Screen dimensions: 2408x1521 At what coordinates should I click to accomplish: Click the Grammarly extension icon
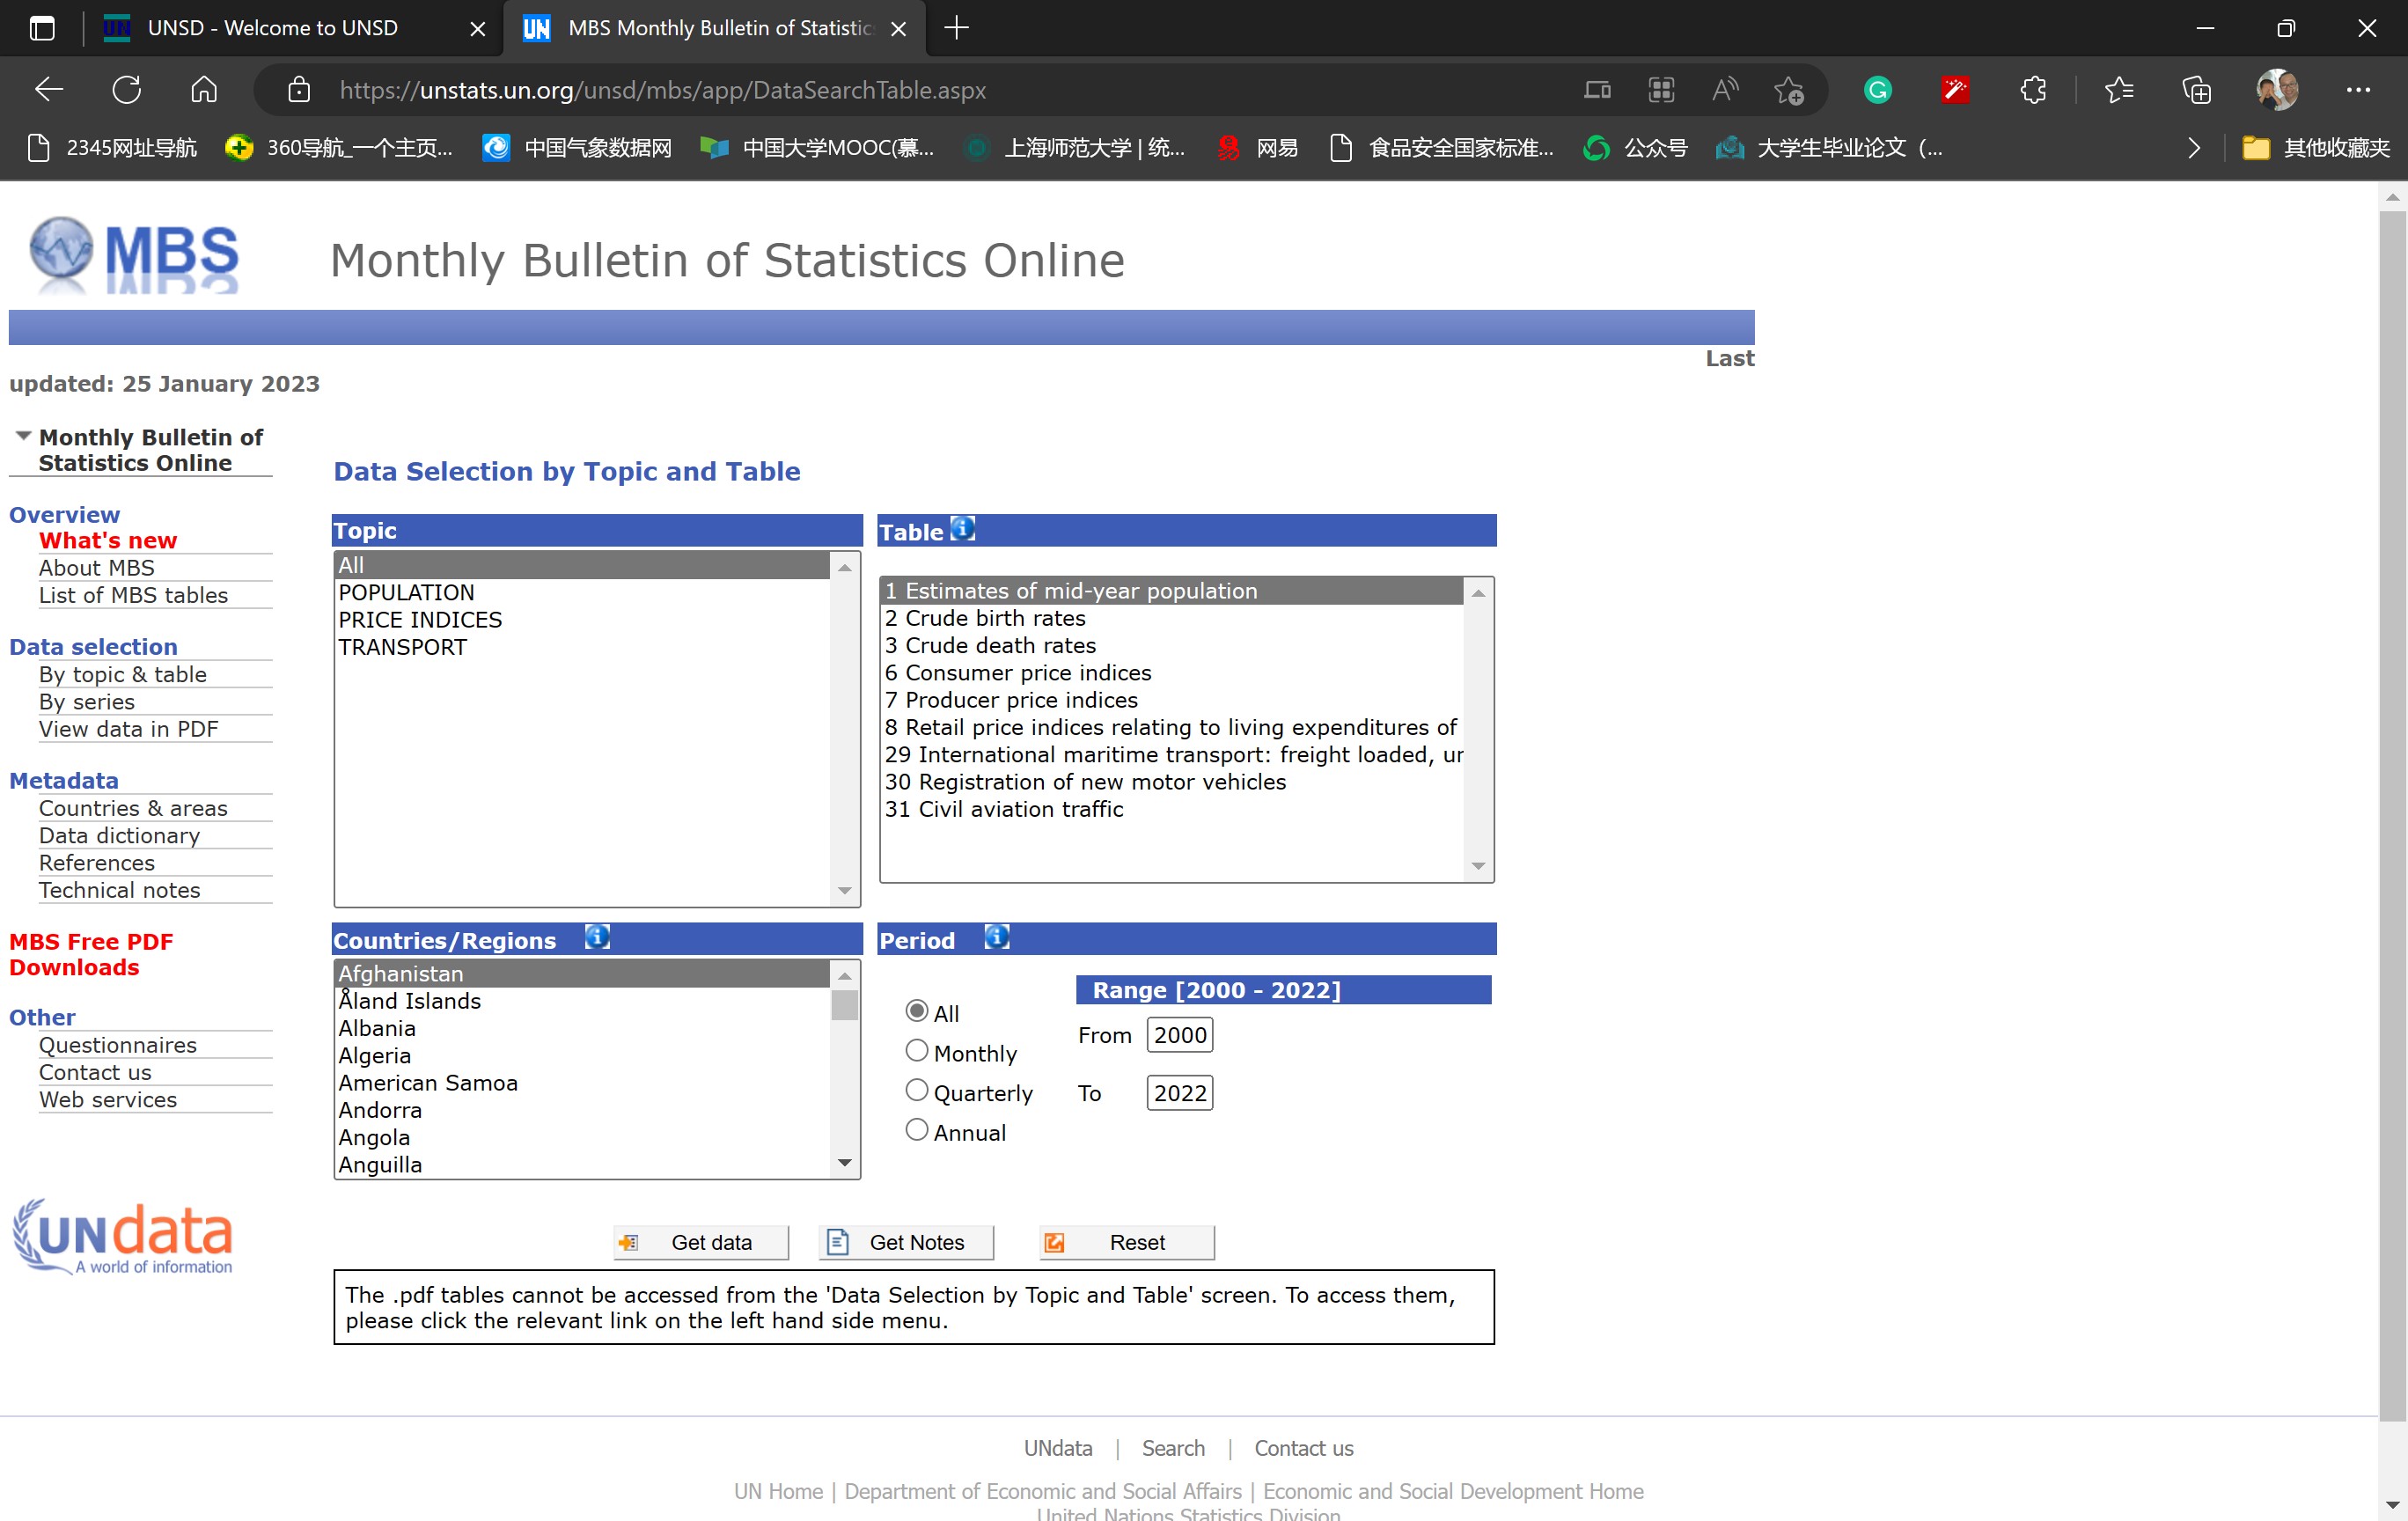pyautogui.click(x=1877, y=90)
